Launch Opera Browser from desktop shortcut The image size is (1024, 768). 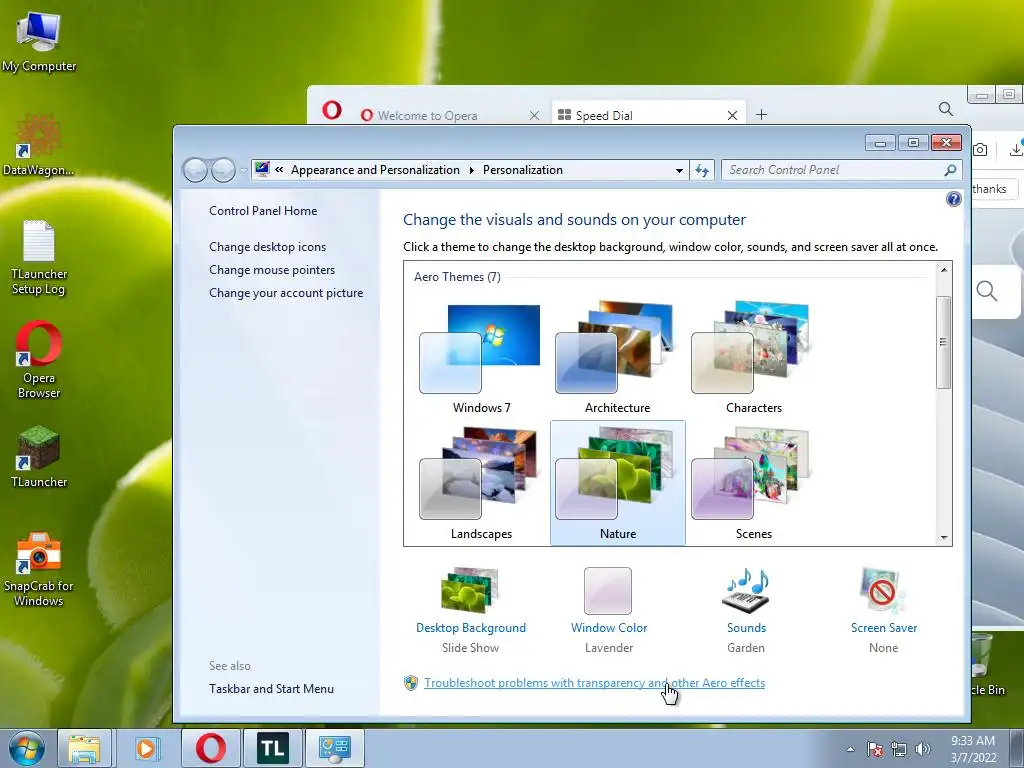pos(39,359)
